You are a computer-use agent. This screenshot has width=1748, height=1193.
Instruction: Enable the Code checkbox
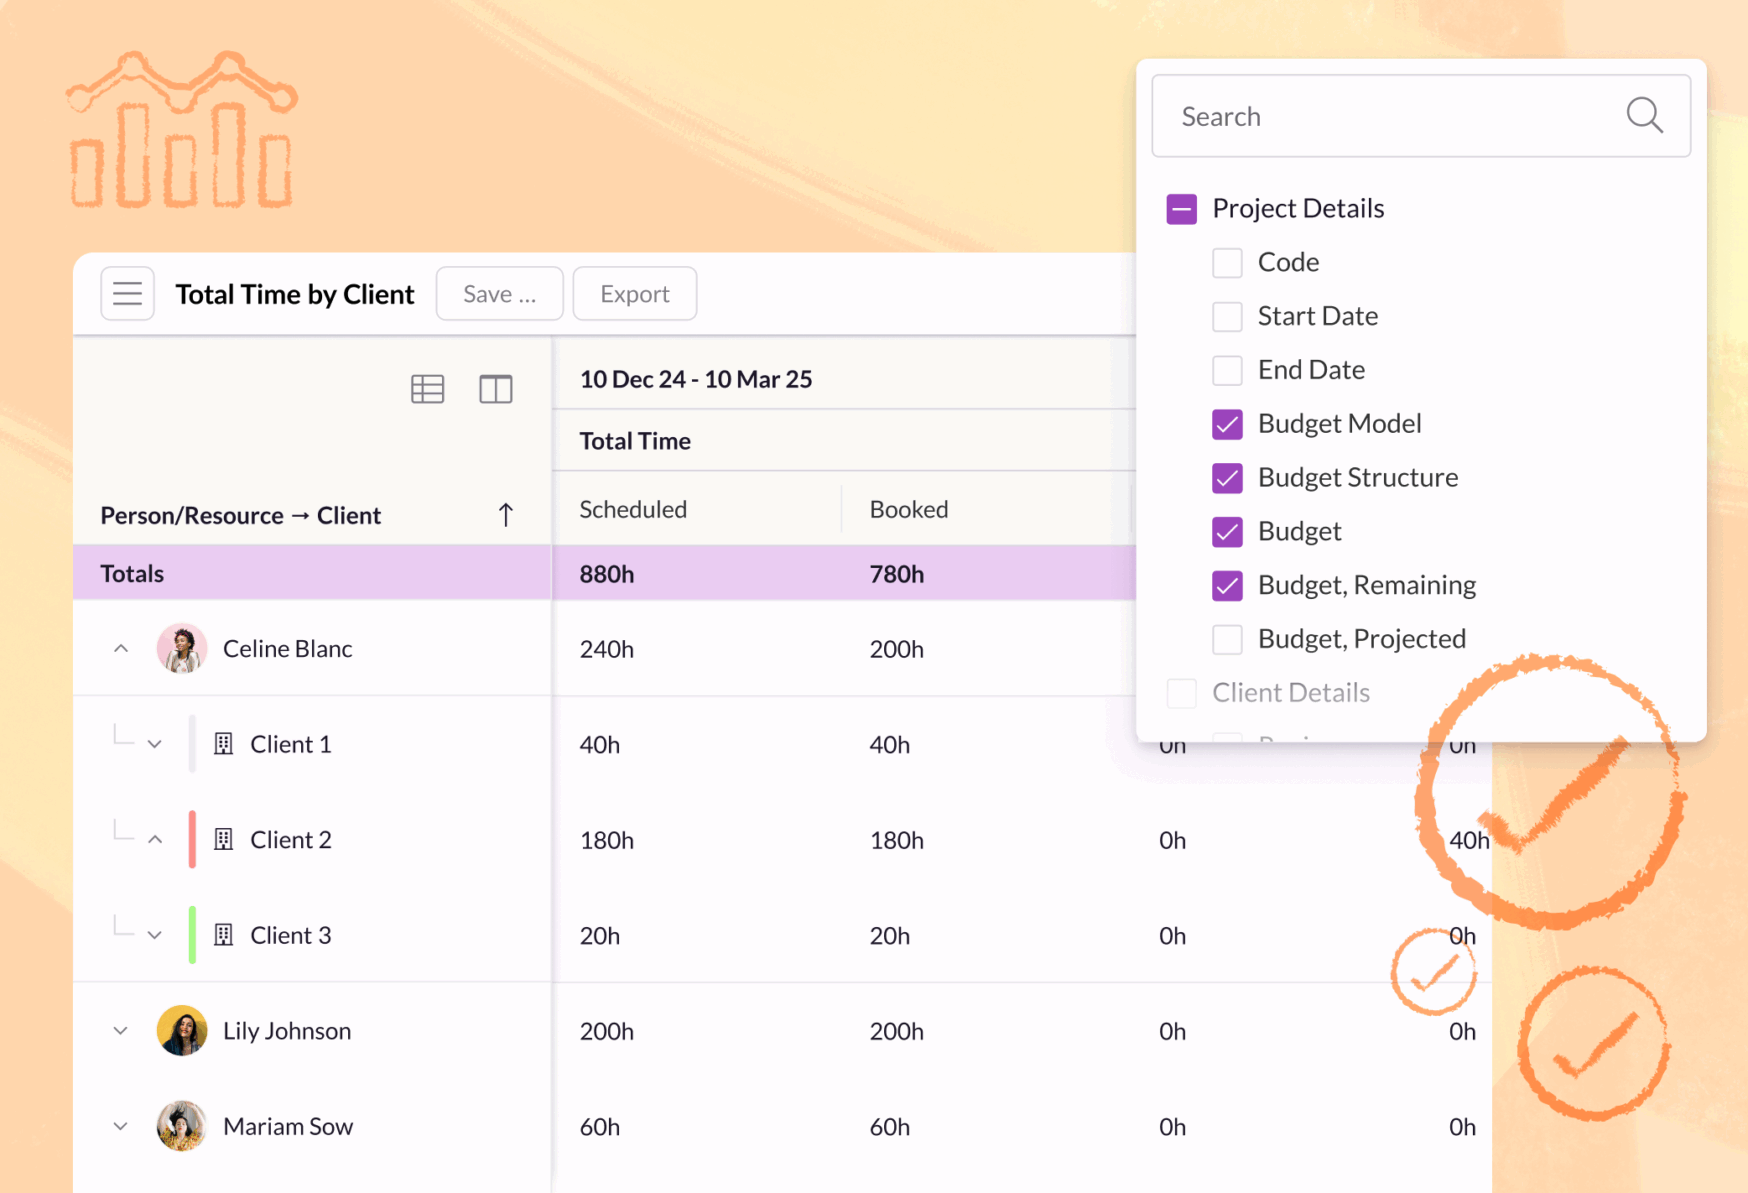click(x=1227, y=263)
